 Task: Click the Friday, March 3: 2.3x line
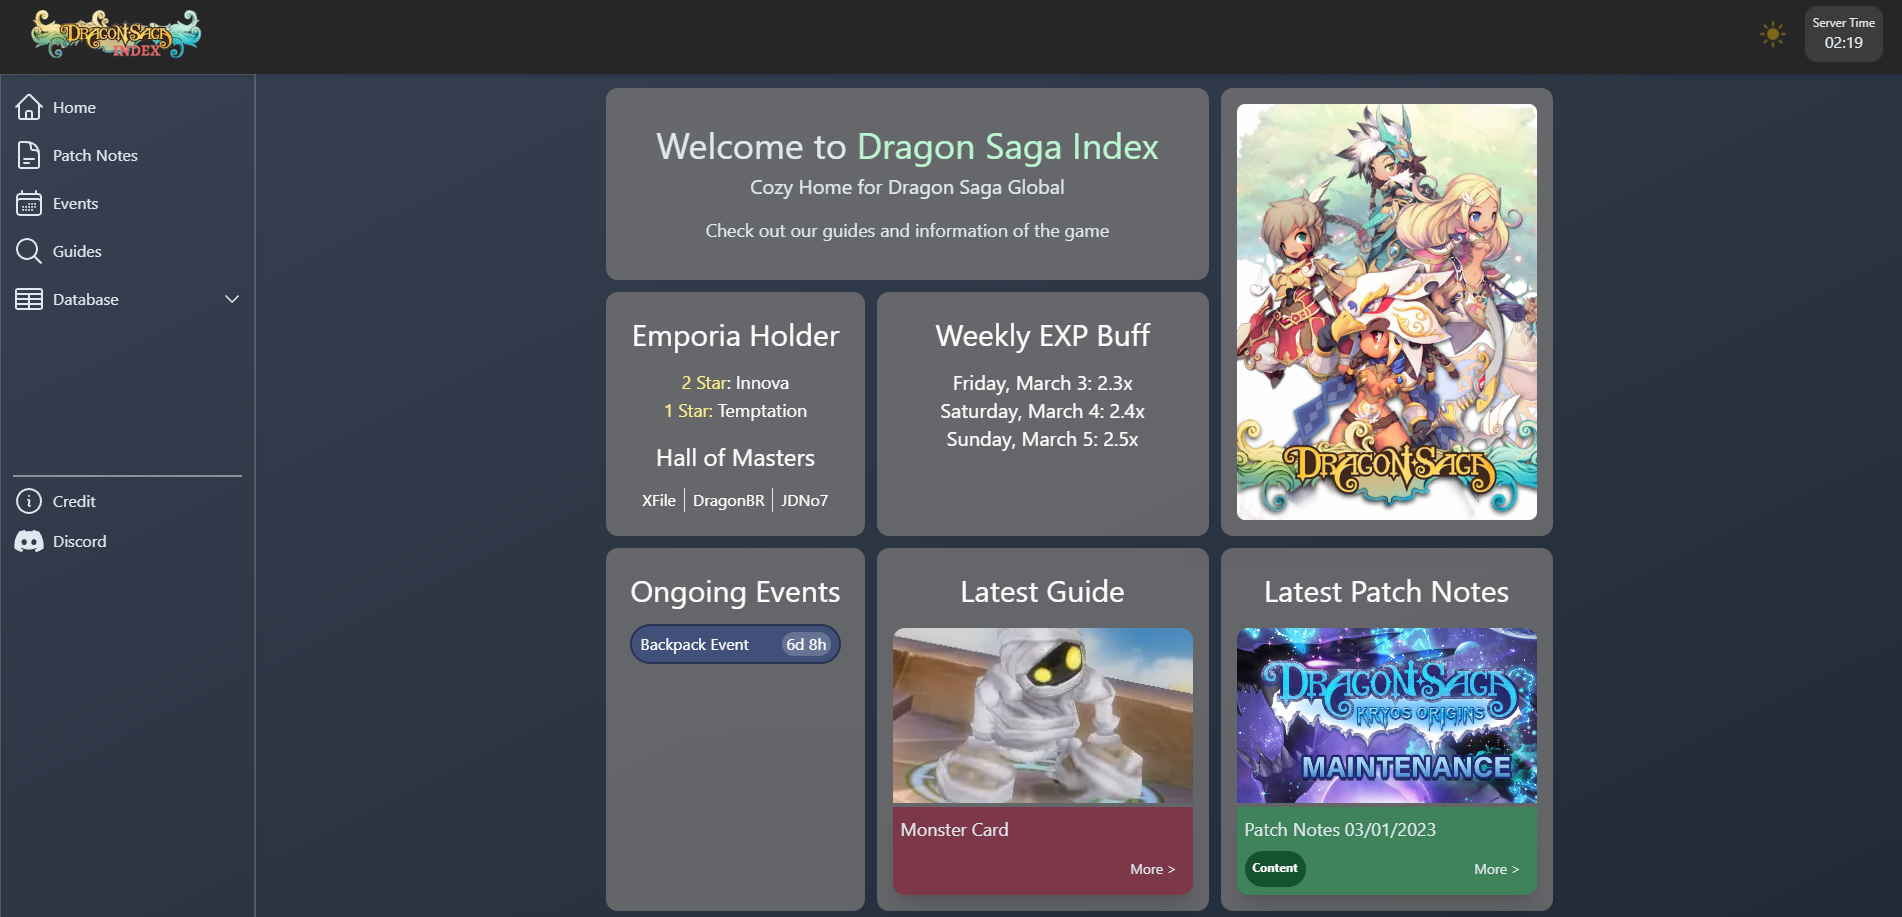(1042, 383)
